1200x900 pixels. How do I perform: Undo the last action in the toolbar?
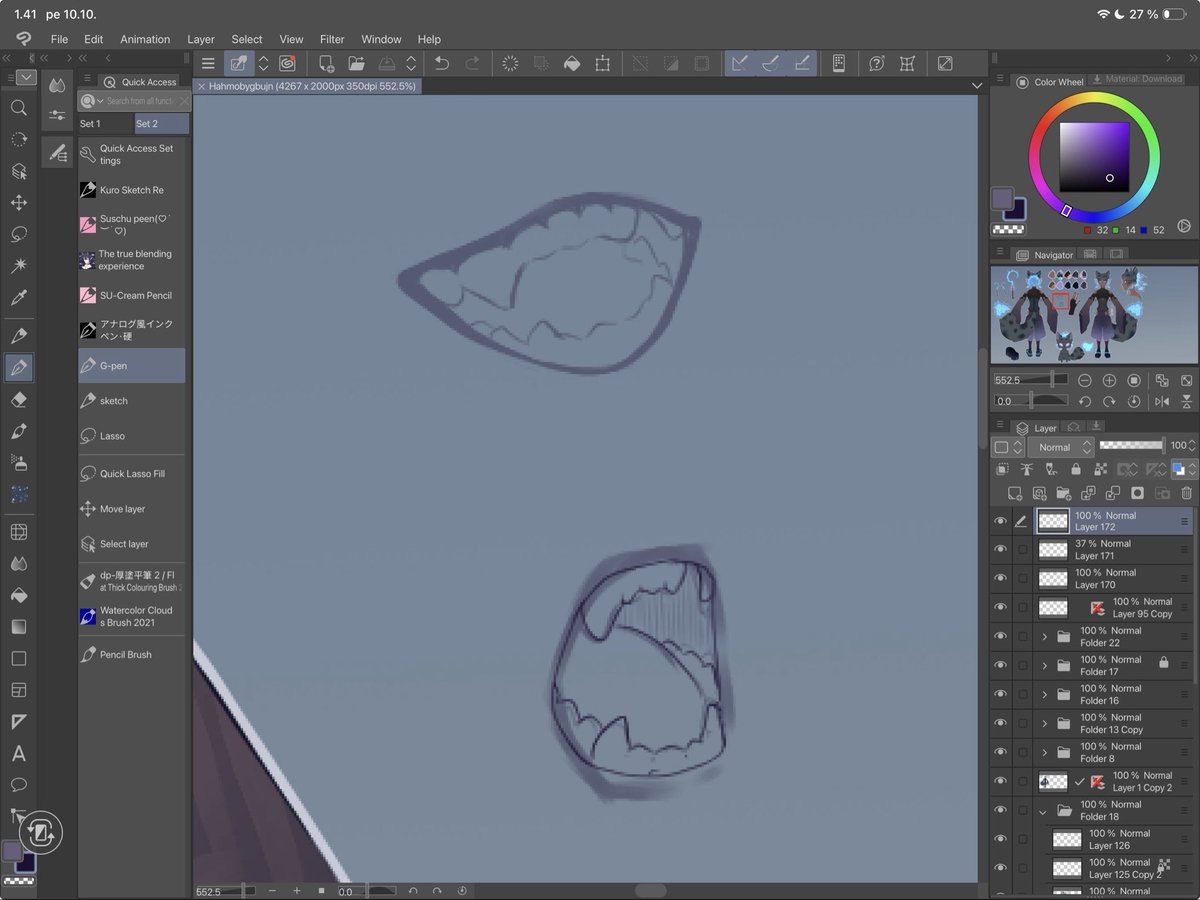(441, 62)
